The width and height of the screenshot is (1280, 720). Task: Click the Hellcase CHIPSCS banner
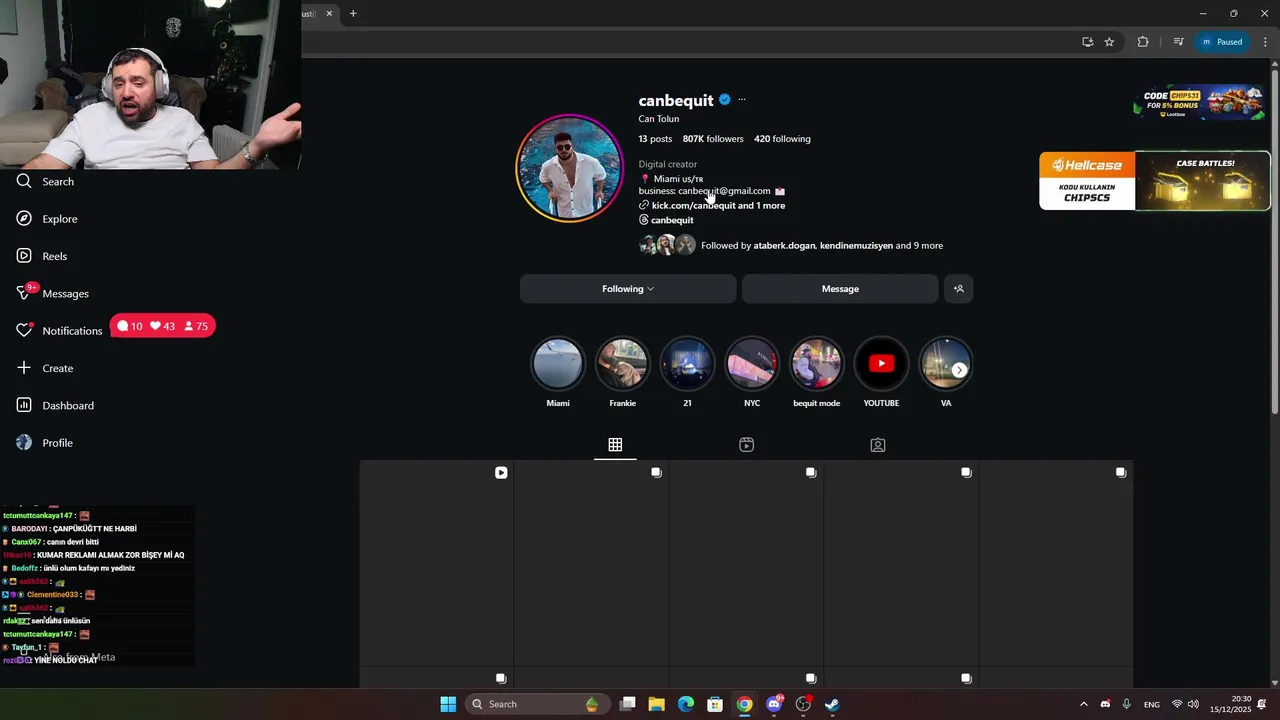[1154, 181]
